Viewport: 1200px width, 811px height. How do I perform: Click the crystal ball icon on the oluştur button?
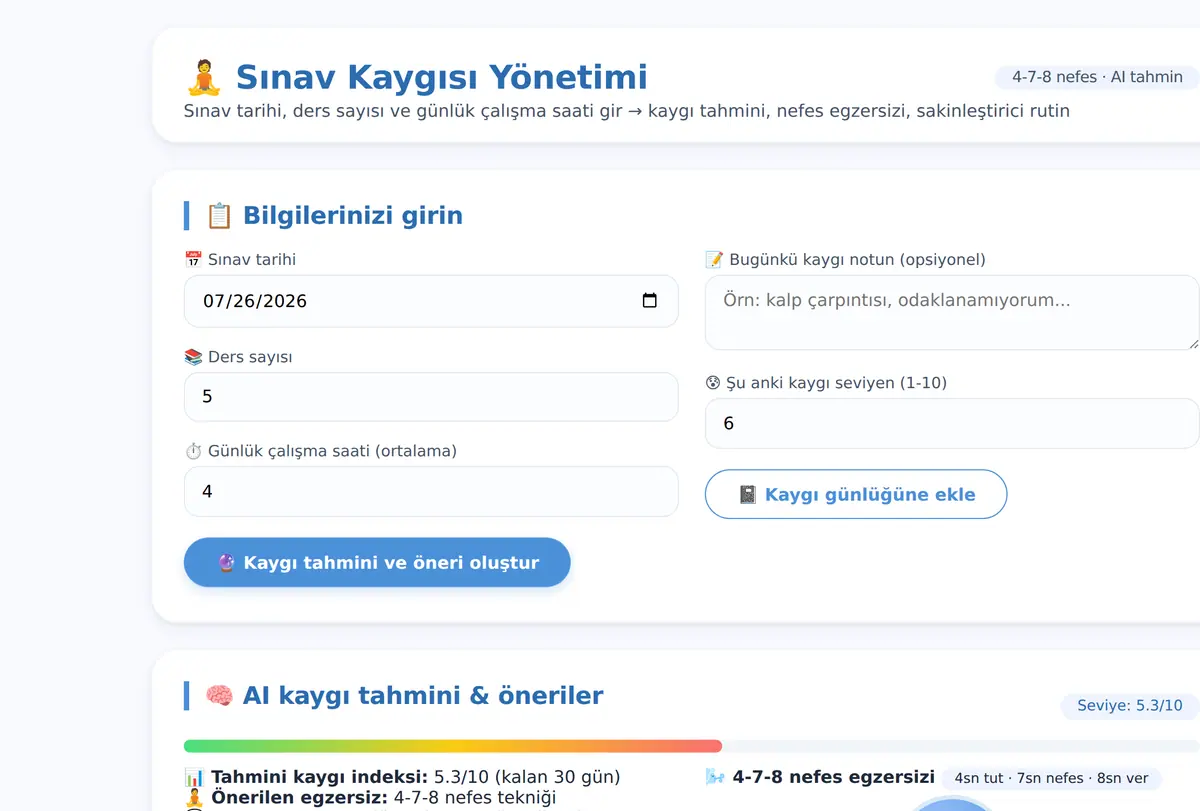click(x=226, y=562)
